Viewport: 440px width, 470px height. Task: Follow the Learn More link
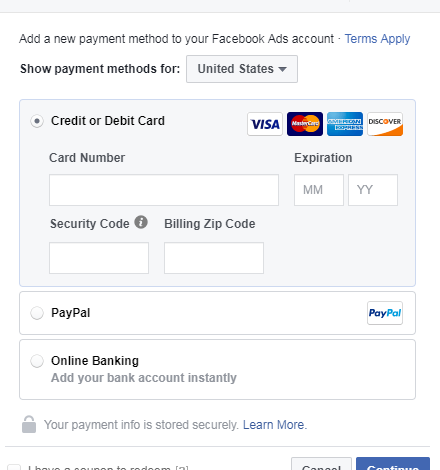(275, 425)
